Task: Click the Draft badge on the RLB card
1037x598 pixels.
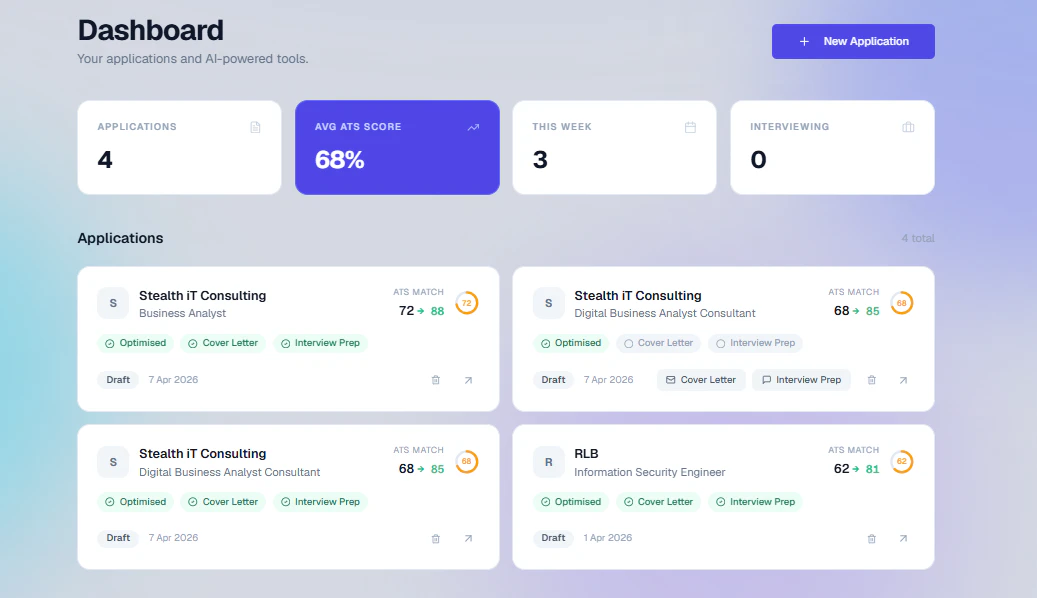Action: click(553, 537)
